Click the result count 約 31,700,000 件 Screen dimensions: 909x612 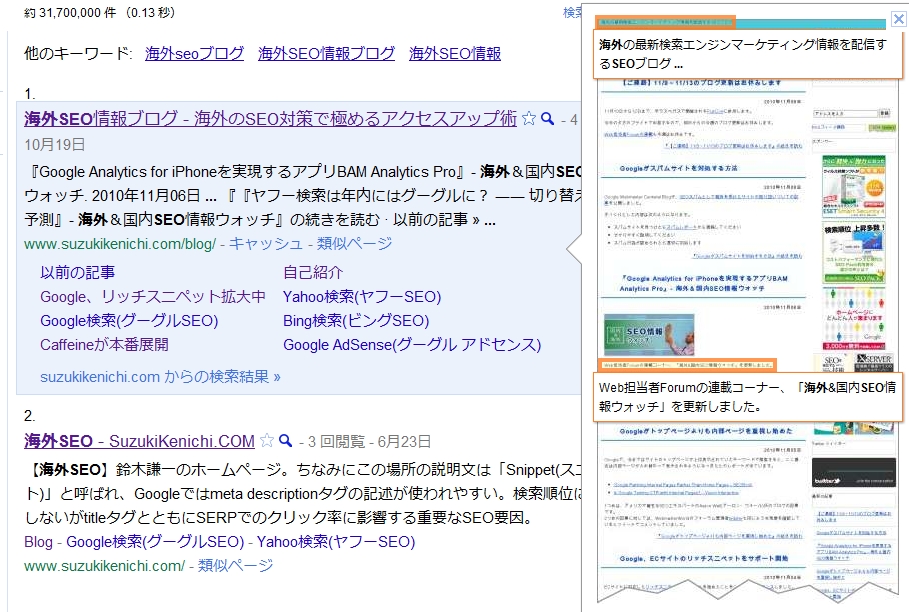(x=70, y=13)
